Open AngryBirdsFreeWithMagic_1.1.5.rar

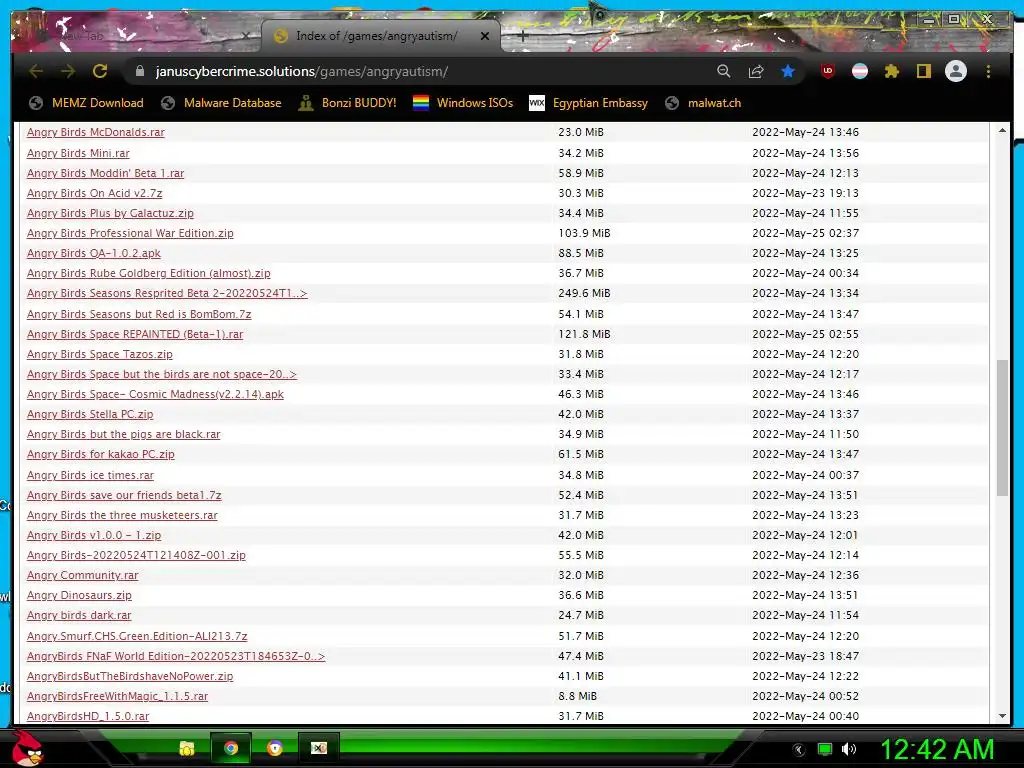pyautogui.click(x=117, y=696)
